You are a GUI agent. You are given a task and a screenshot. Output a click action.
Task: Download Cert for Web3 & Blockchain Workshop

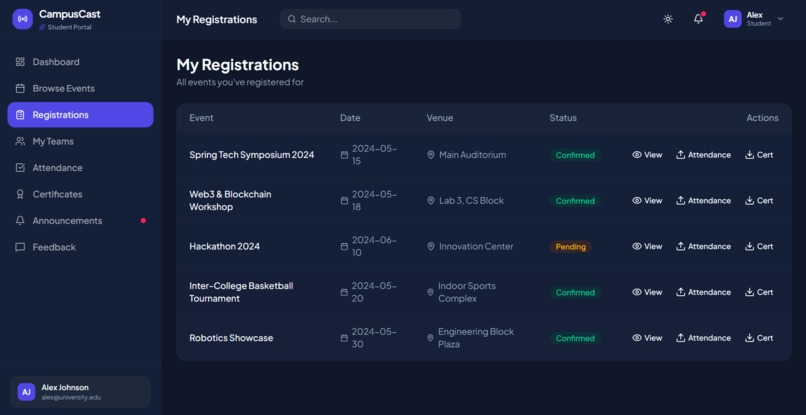coord(759,201)
